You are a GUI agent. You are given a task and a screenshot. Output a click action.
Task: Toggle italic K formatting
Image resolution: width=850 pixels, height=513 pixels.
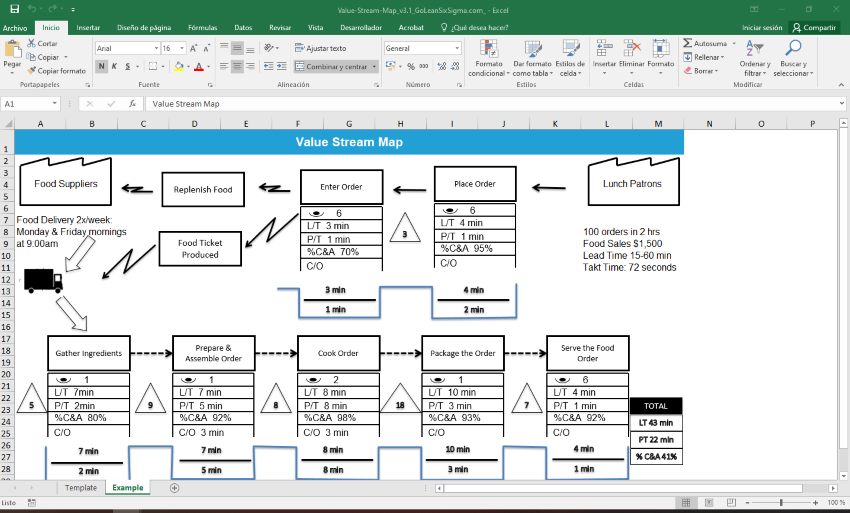pyautogui.click(x=114, y=66)
